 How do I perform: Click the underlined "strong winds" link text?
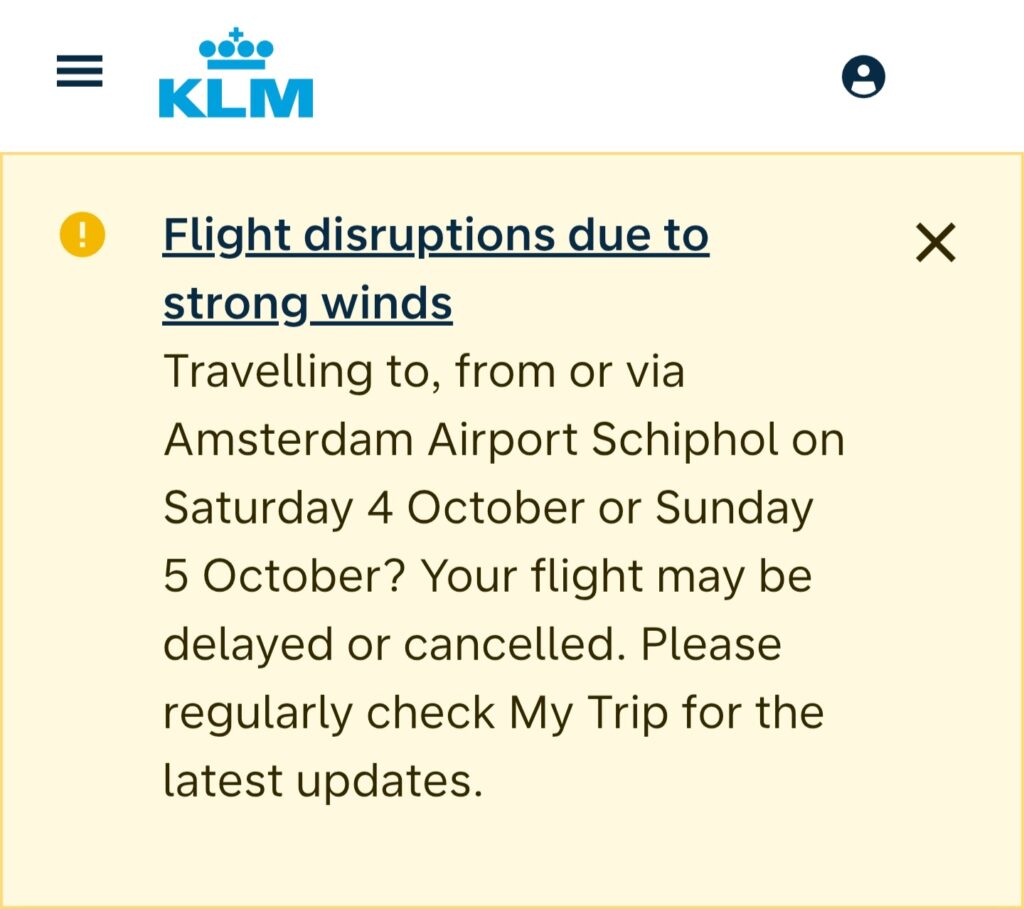308,303
